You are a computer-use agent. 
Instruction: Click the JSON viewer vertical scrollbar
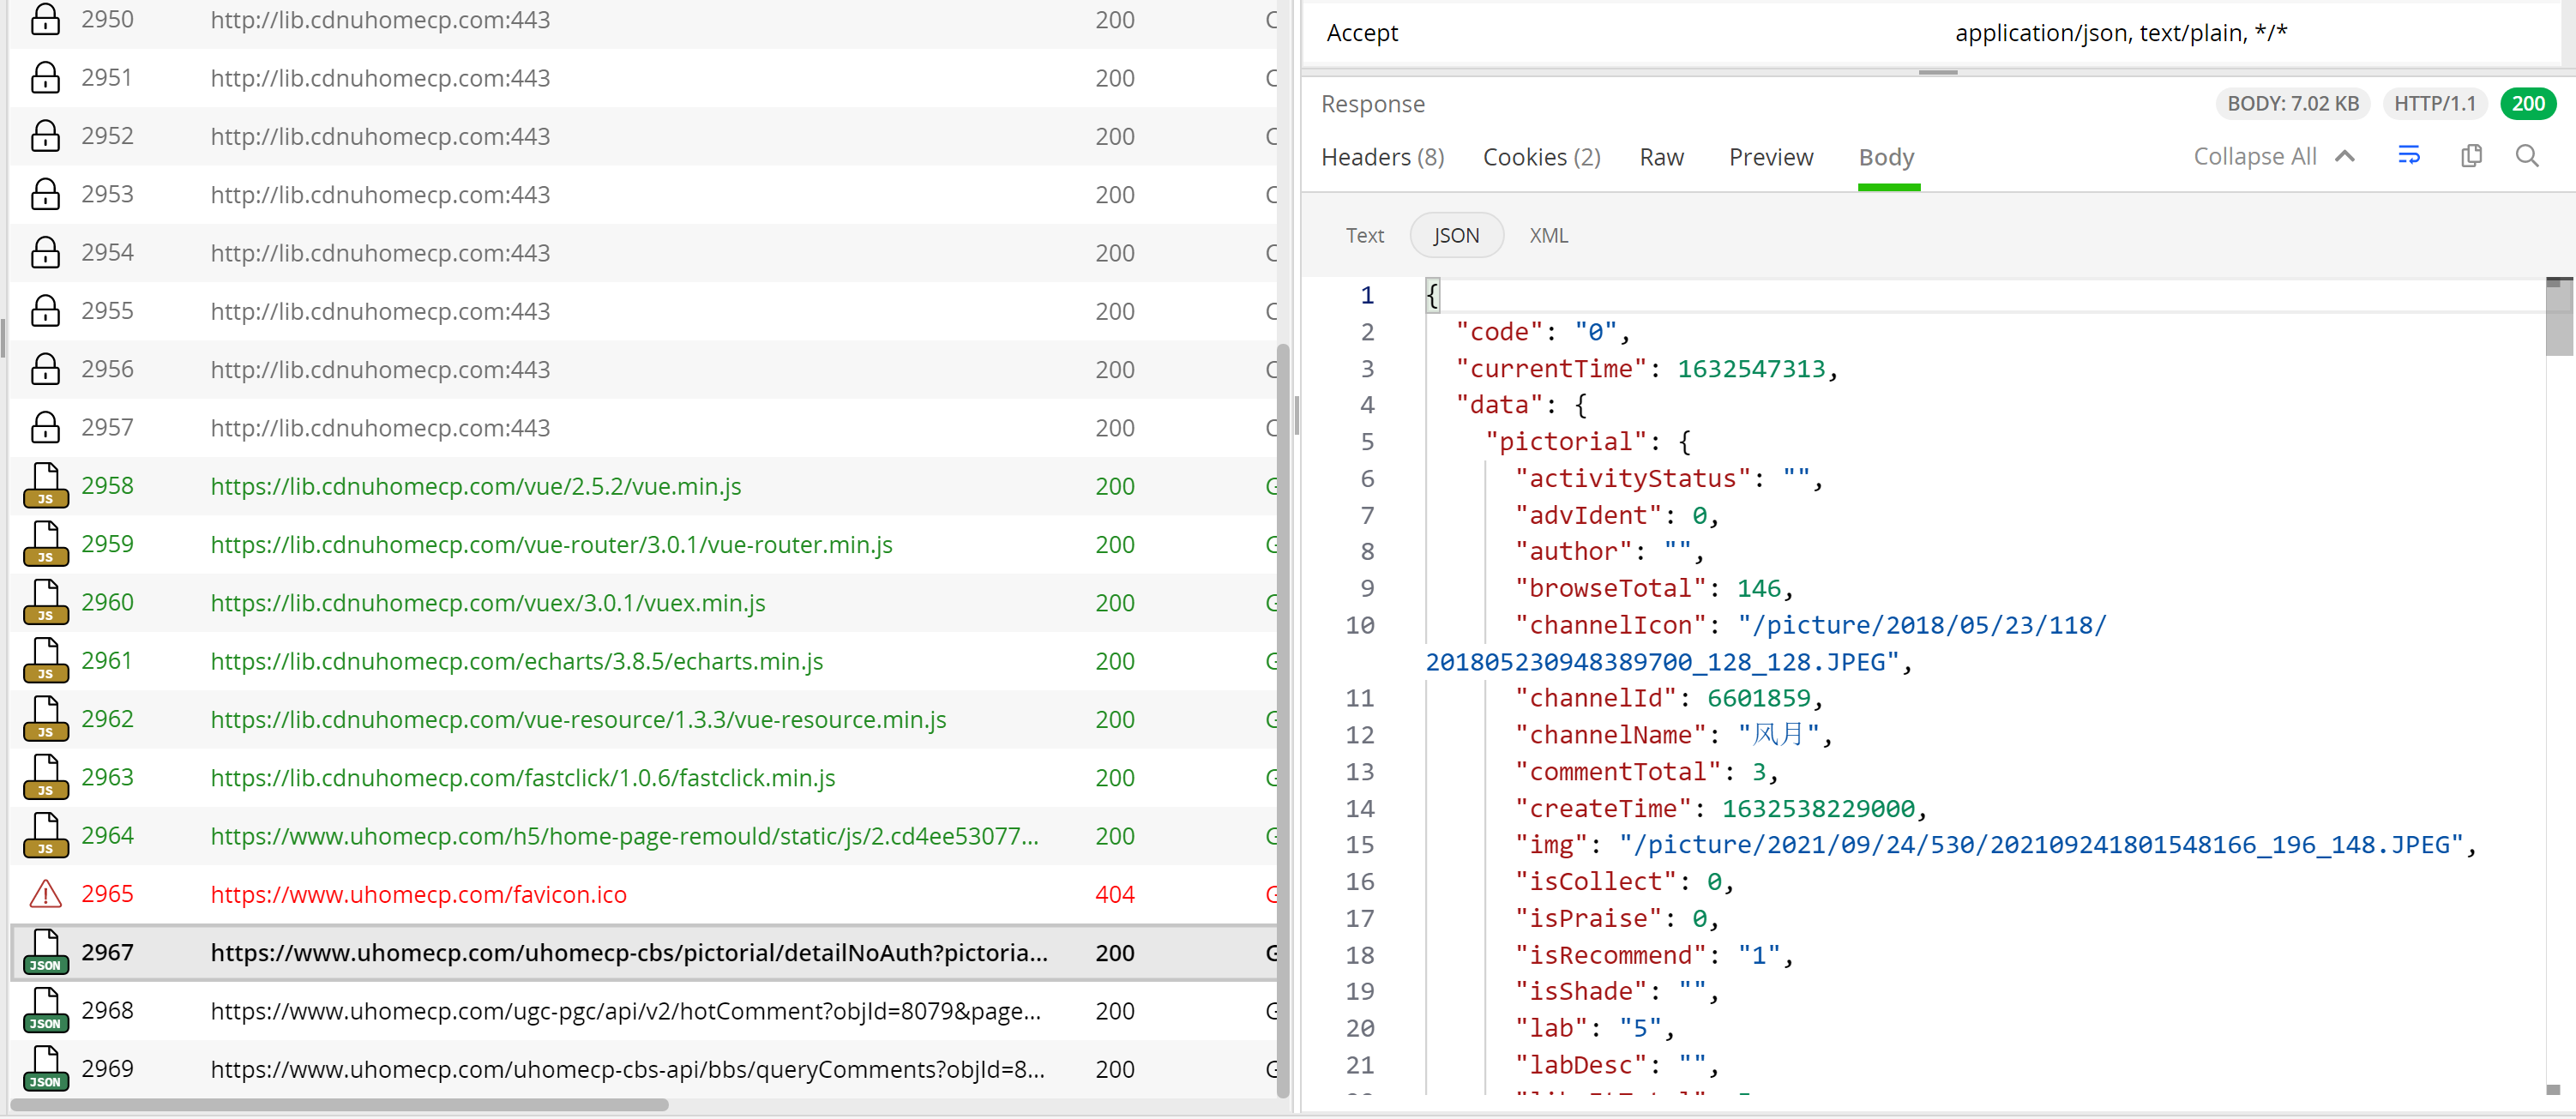[x=2558, y=318]
